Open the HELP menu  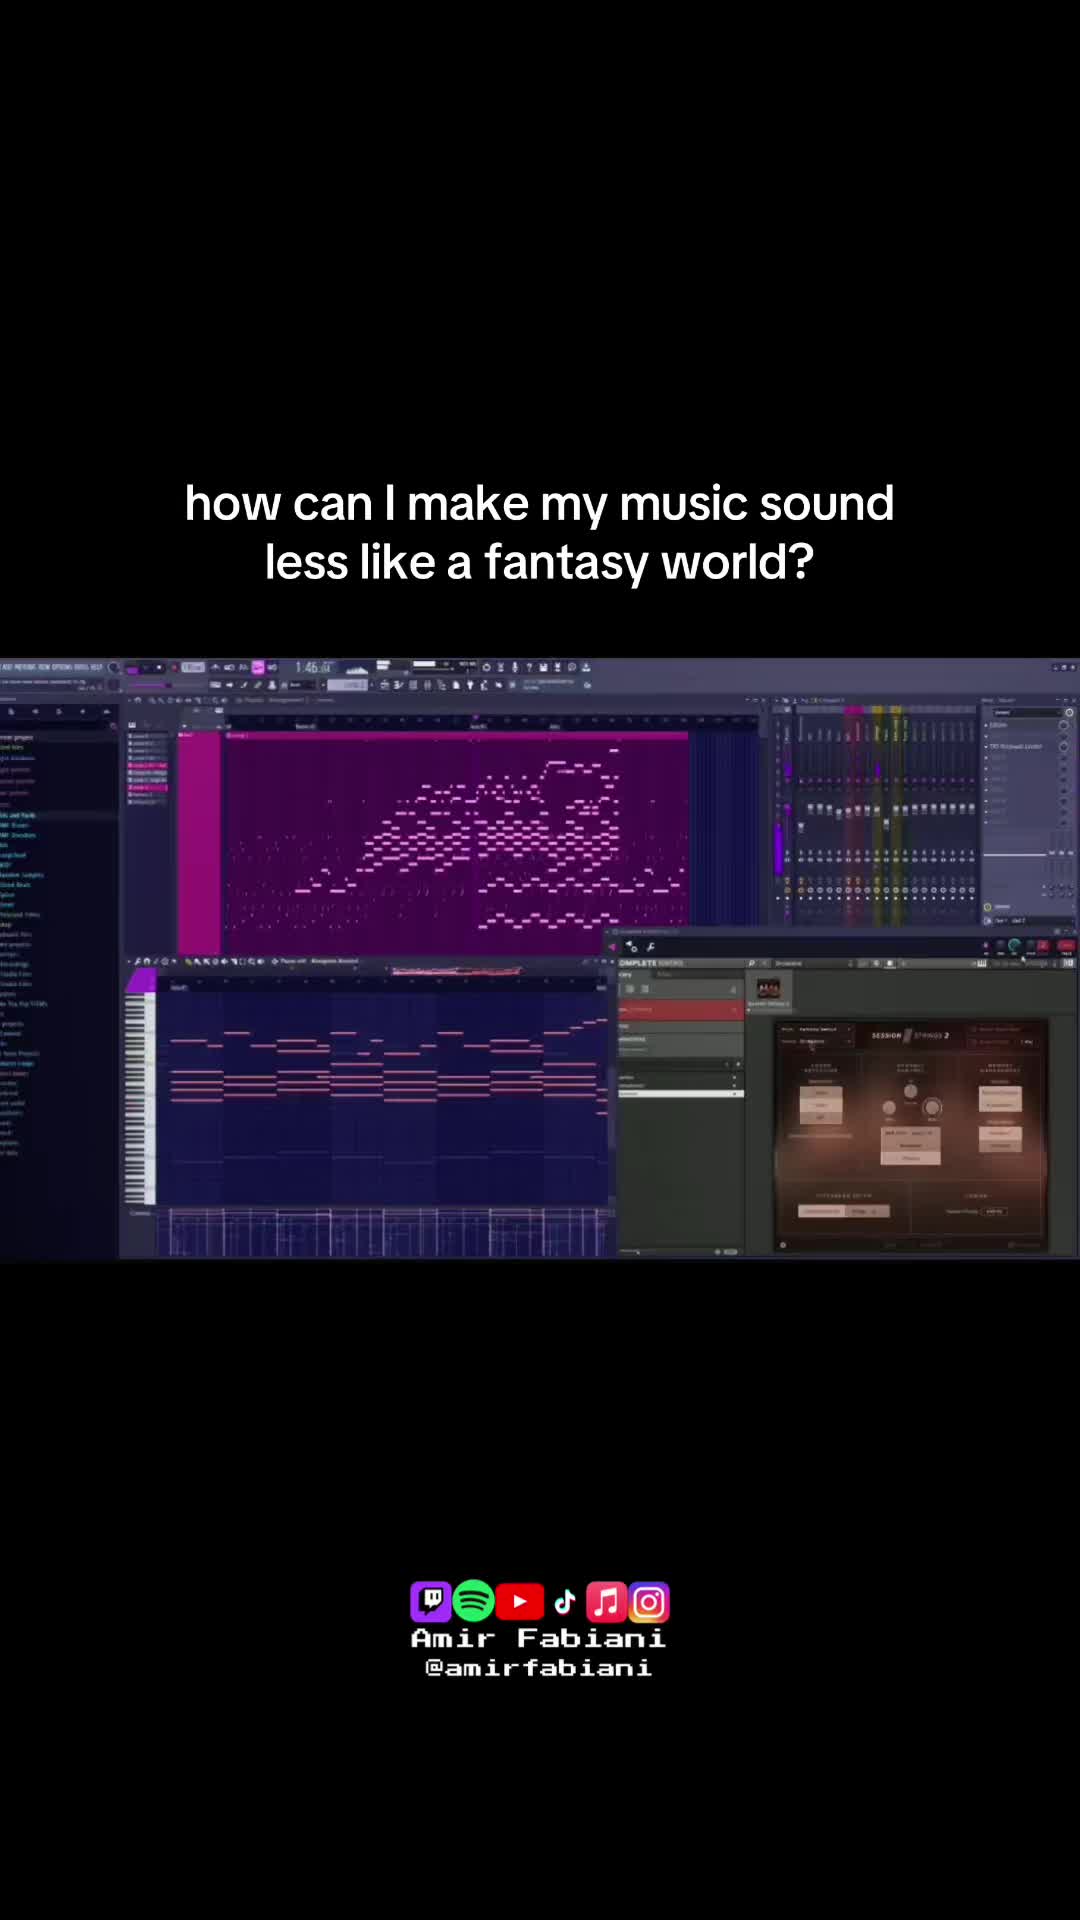pyautogui.click(x=97, y=667)
